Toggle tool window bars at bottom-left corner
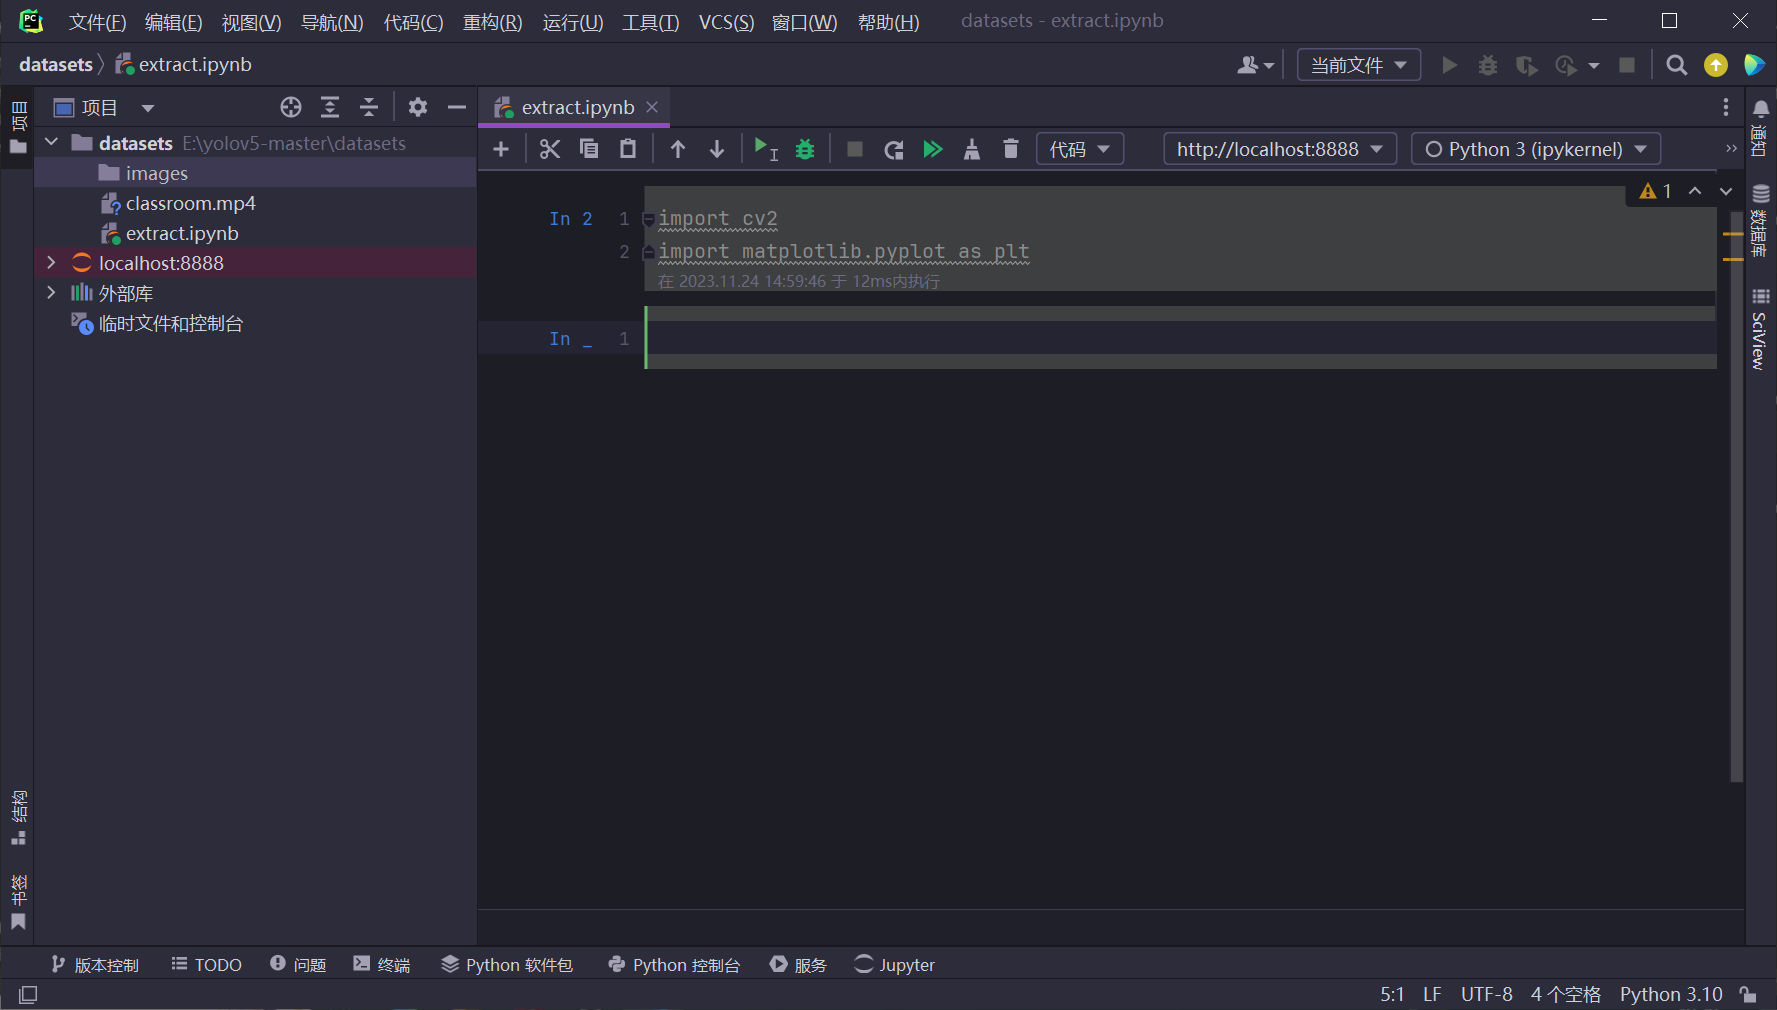The width and height of the screenshot is (1777, 1010). pyautogui.click(x=29, y=994)
